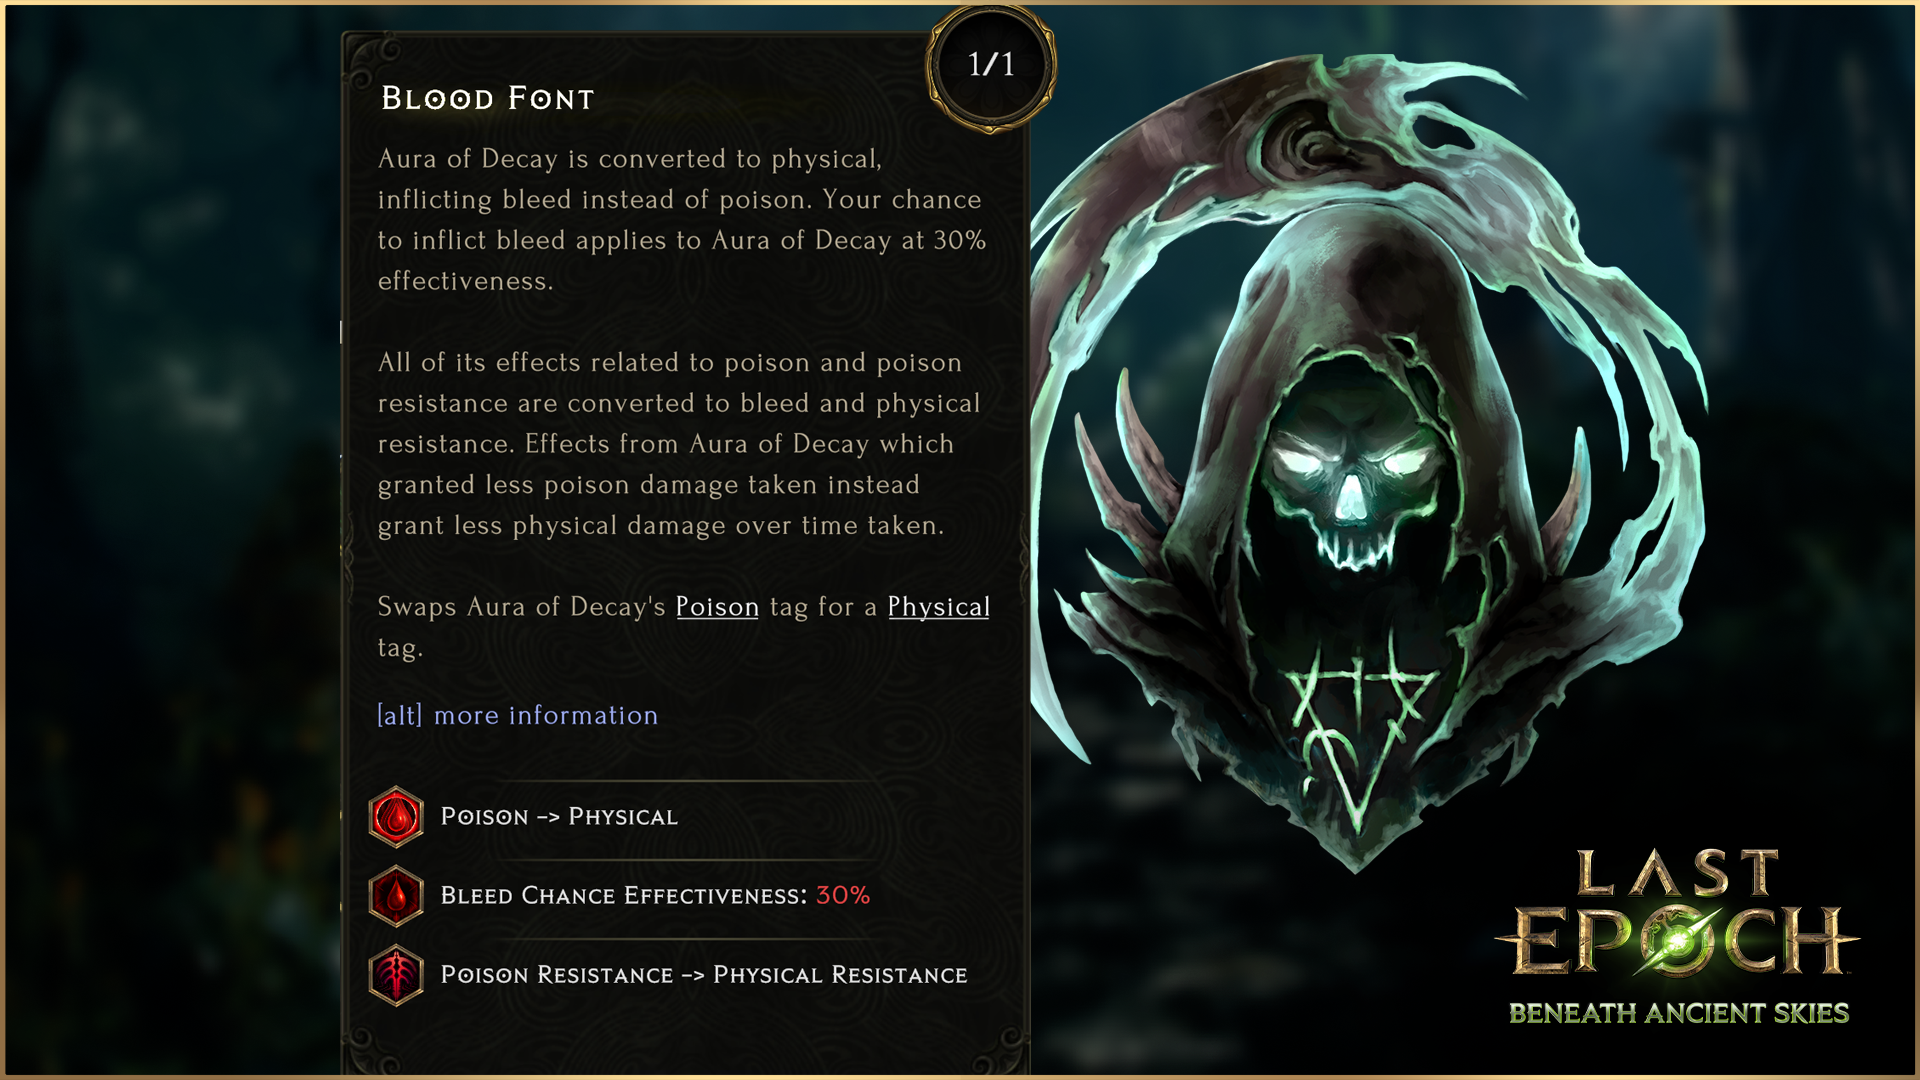Click the paragraph about poison resistance conversion

(680, 444)
